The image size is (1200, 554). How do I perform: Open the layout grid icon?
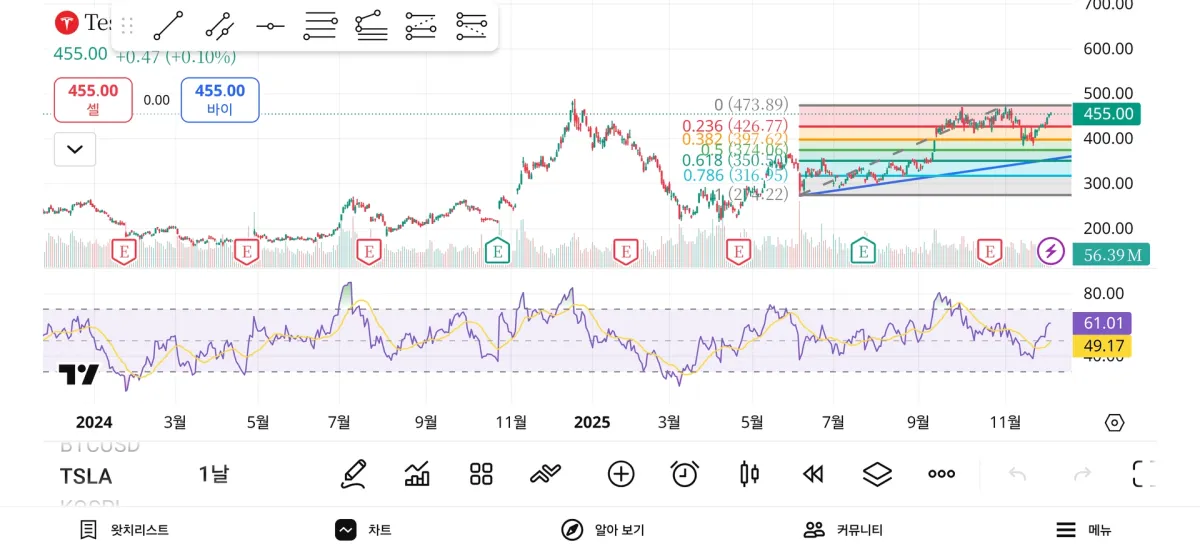point(482,474)
